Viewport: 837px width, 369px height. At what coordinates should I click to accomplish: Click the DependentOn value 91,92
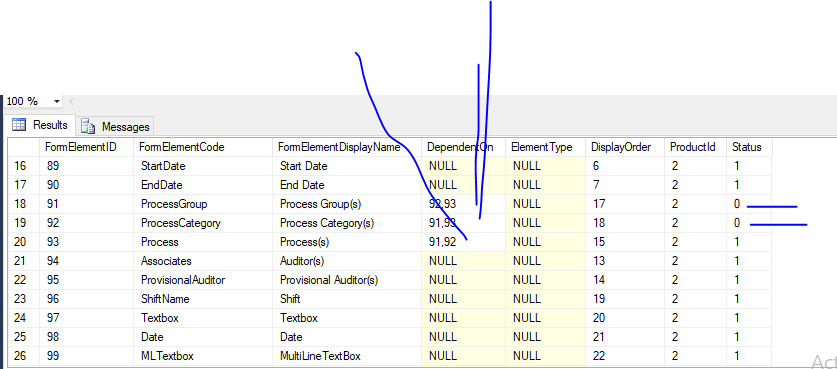click(x=464, y=242)
